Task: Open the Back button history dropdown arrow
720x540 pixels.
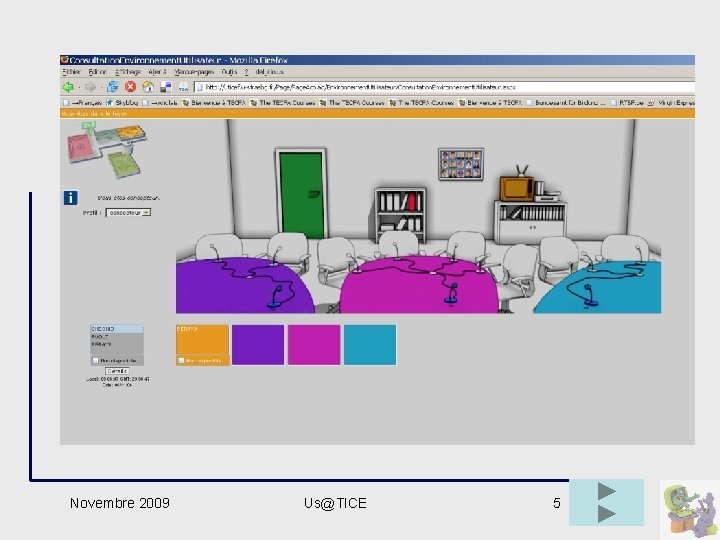Action: [79, 87]
